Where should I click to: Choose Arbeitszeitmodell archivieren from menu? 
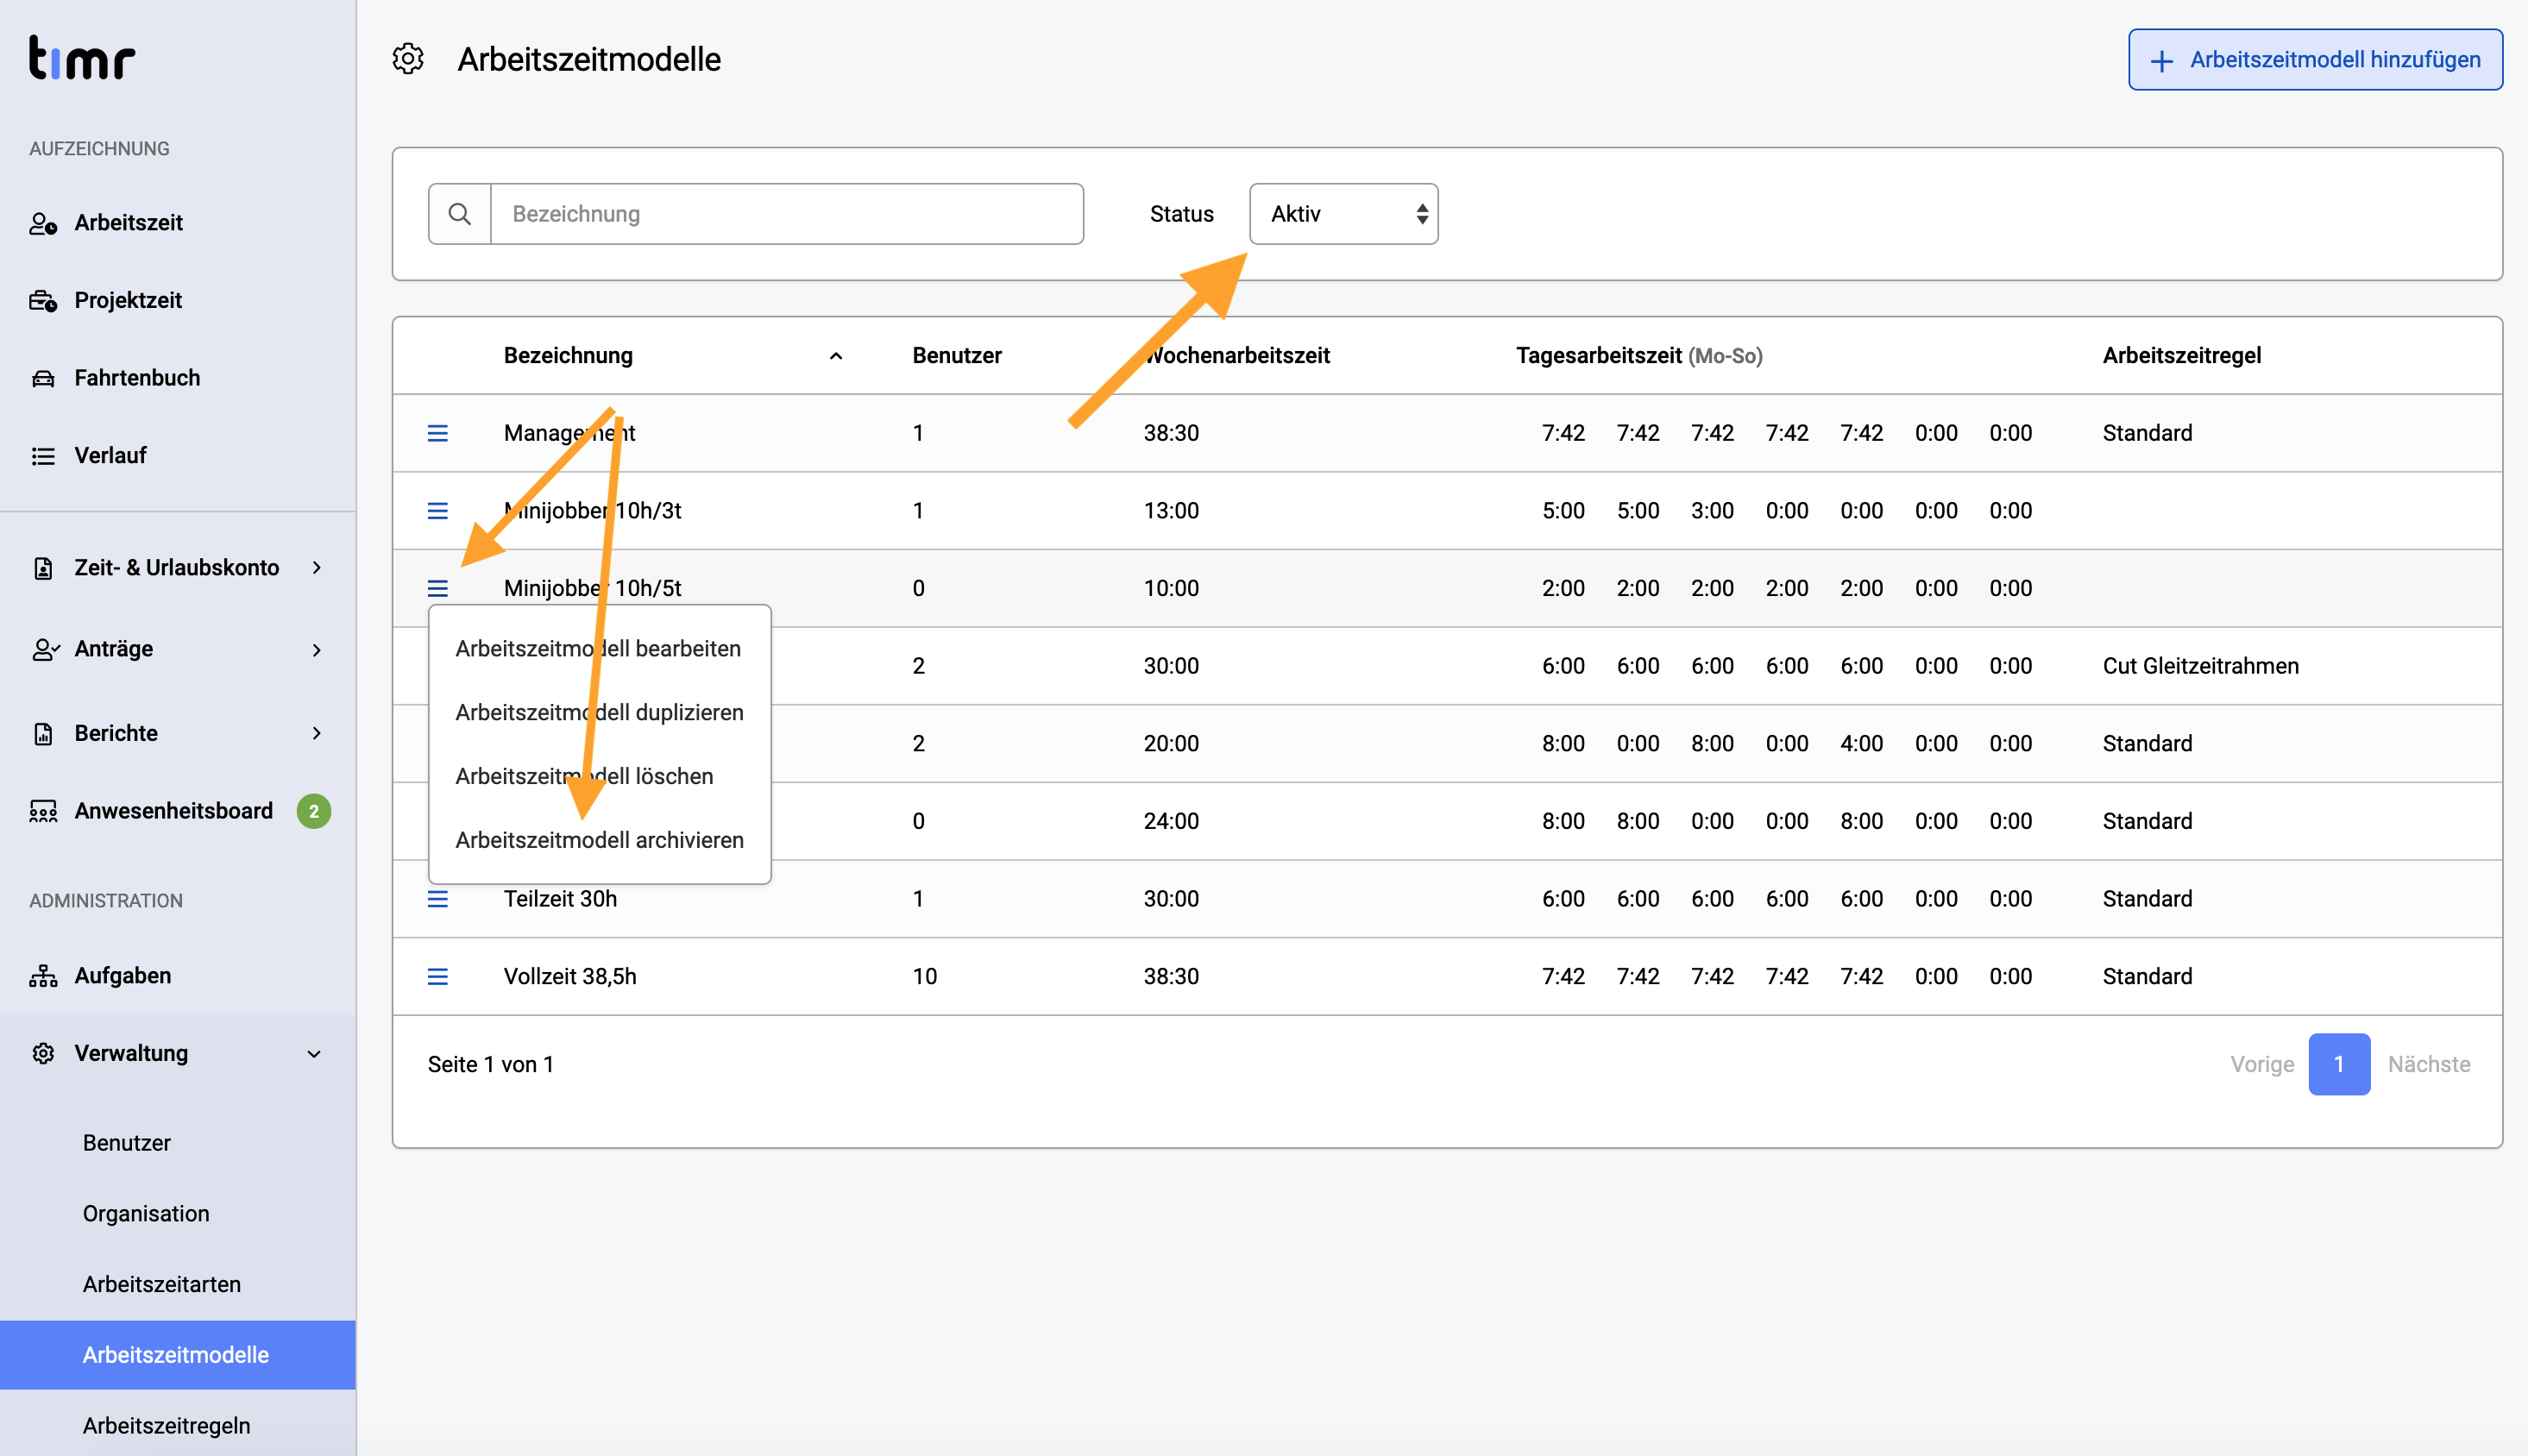point(599,840)
